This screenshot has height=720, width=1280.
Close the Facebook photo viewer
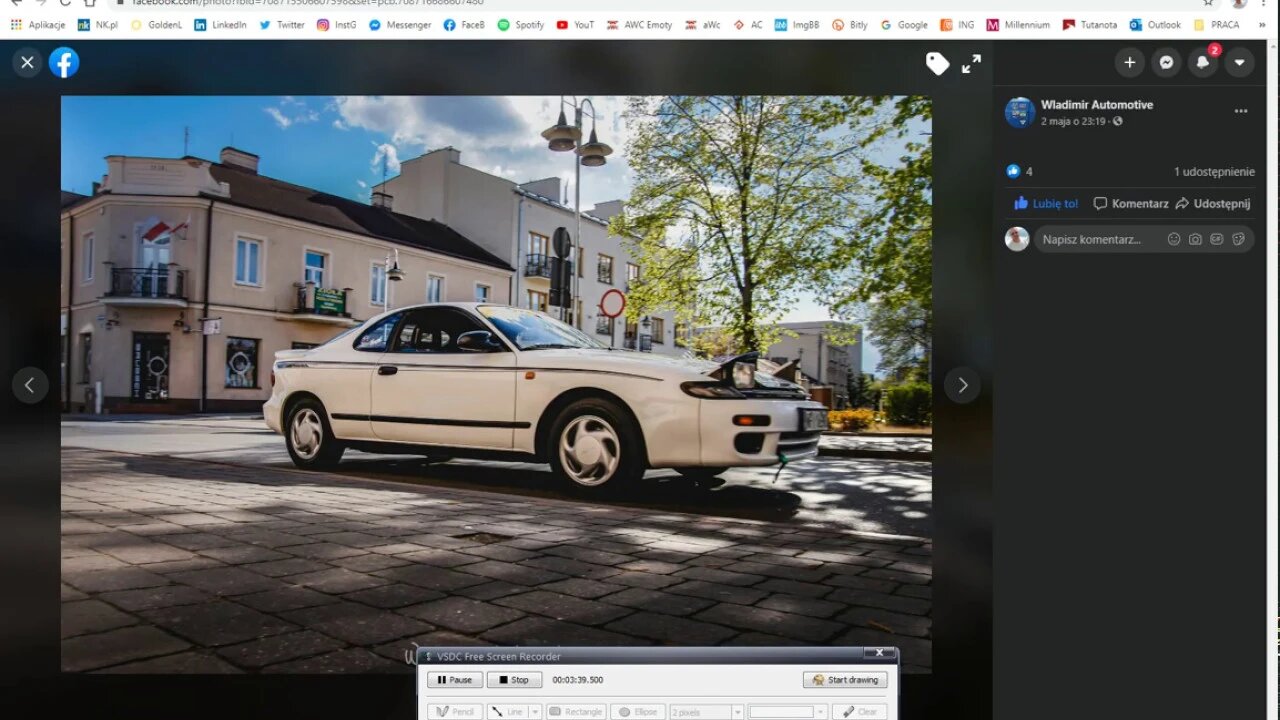coord(27,63)
